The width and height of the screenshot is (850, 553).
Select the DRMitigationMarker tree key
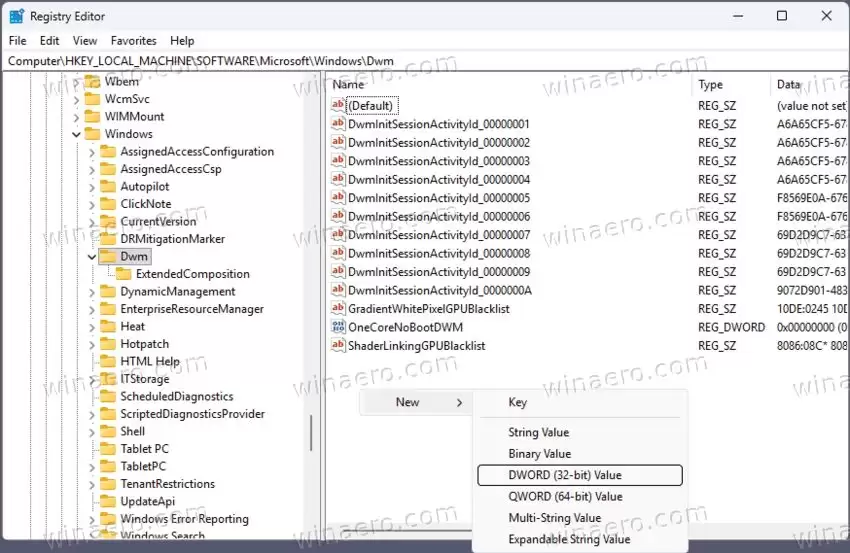[x=172, y=239]
